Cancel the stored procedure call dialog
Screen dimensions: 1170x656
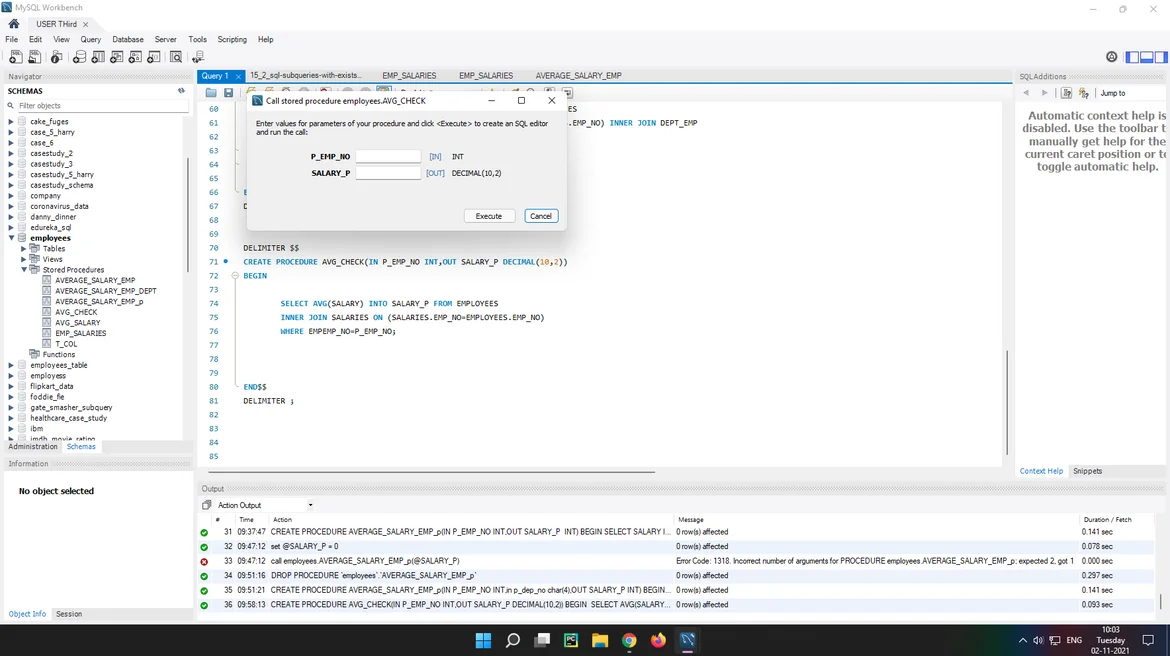click(540, 216)
